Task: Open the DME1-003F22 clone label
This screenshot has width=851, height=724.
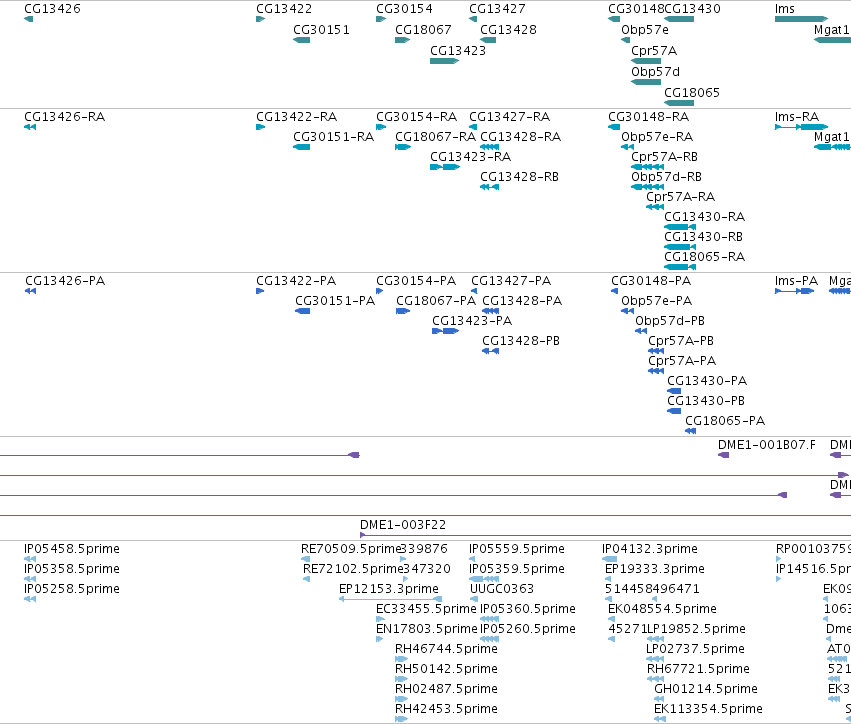Action: click(403, 525)
